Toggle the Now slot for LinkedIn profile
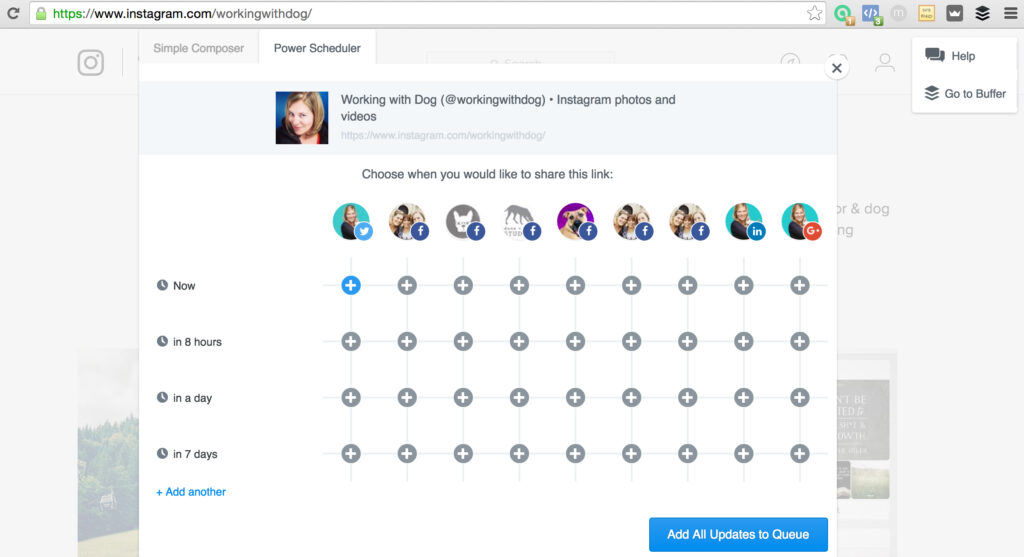 pos(743,285)
